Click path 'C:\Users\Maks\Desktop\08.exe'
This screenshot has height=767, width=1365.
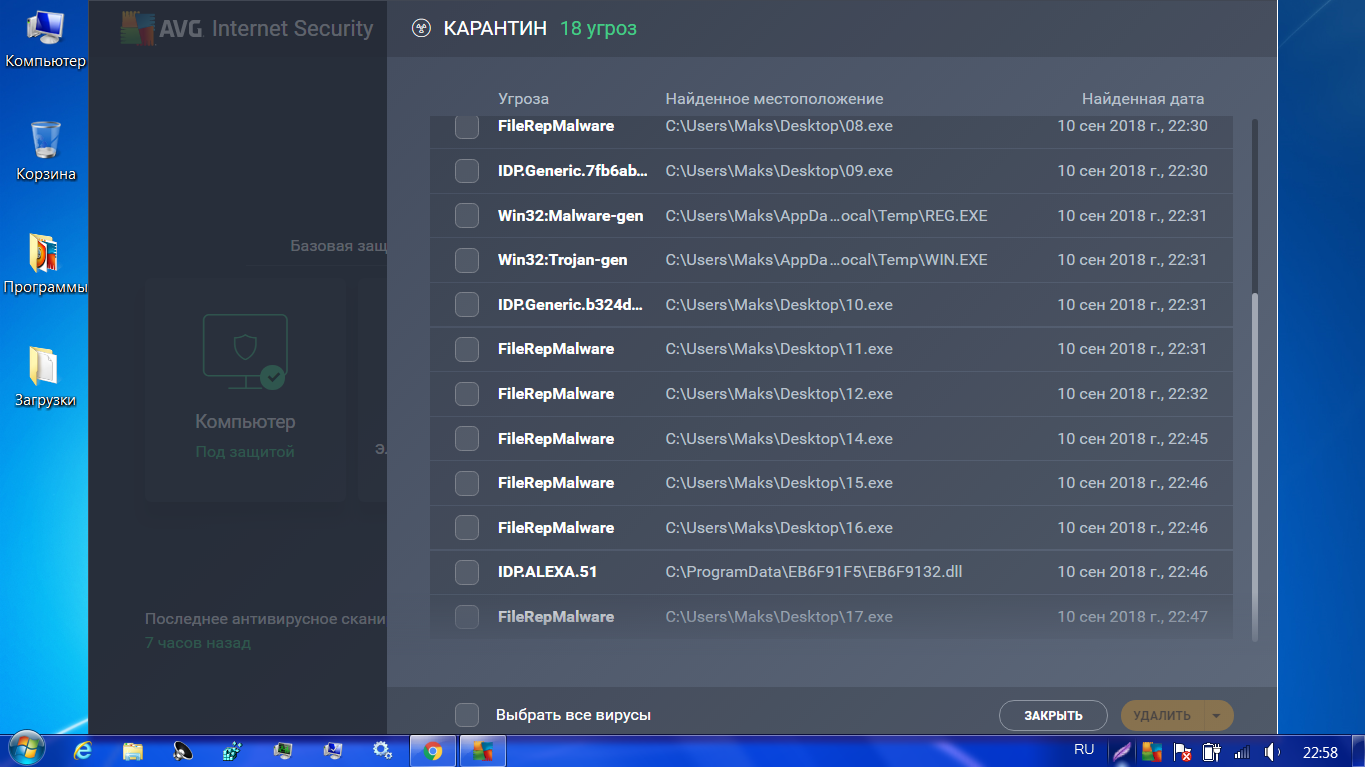[779, 126]
